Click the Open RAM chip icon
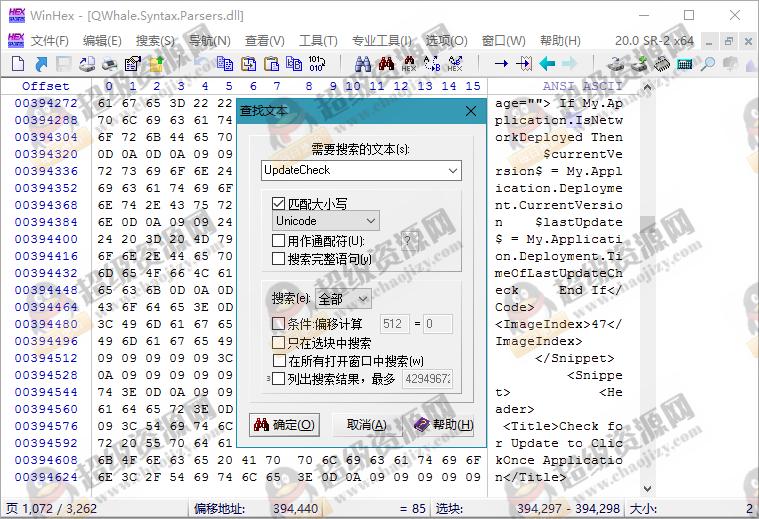 [662, 63]
